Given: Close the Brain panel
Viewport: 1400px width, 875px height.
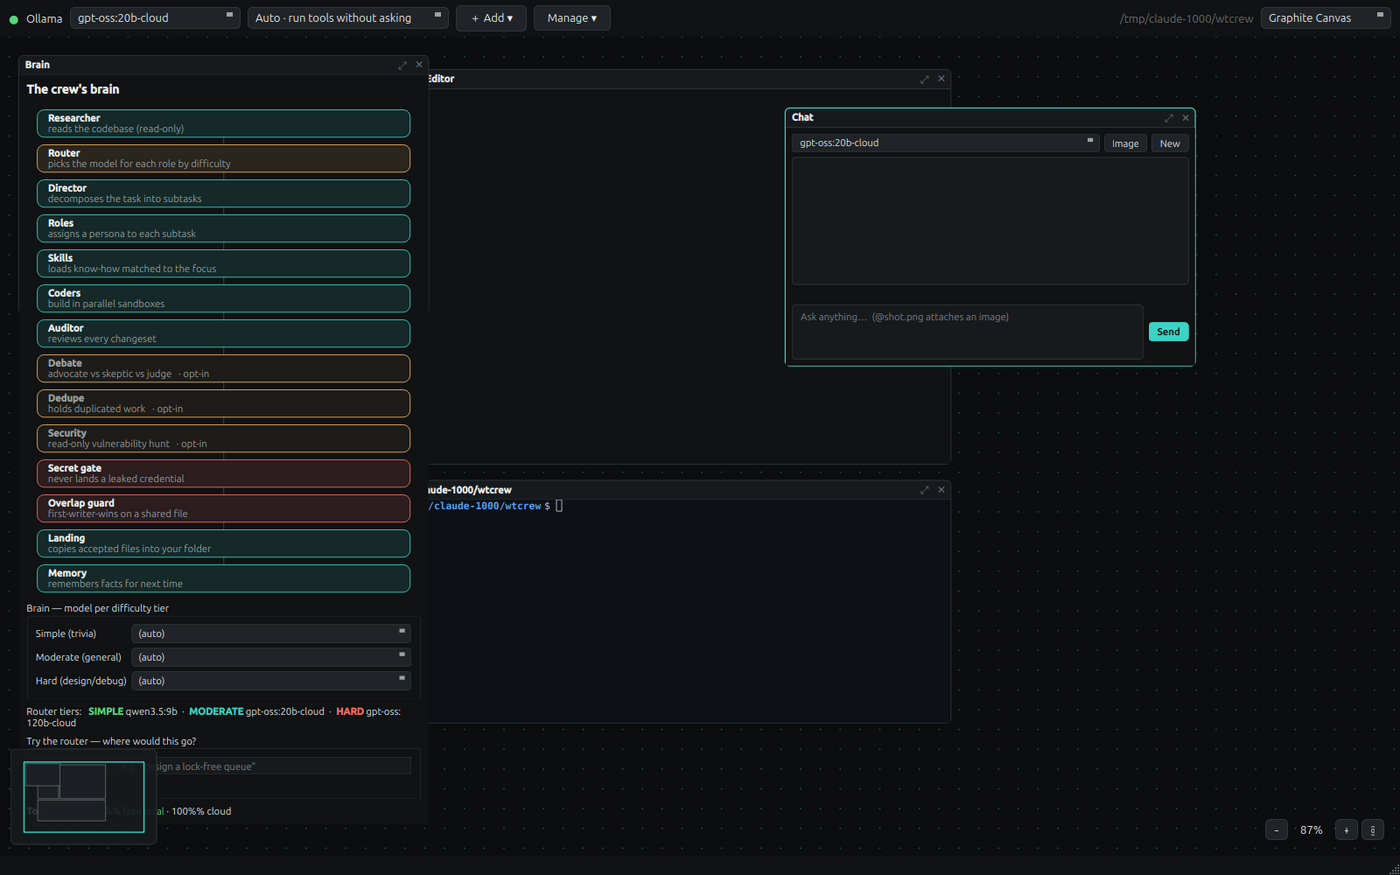Looking at the screenshot, I should [x=419, y=65].
